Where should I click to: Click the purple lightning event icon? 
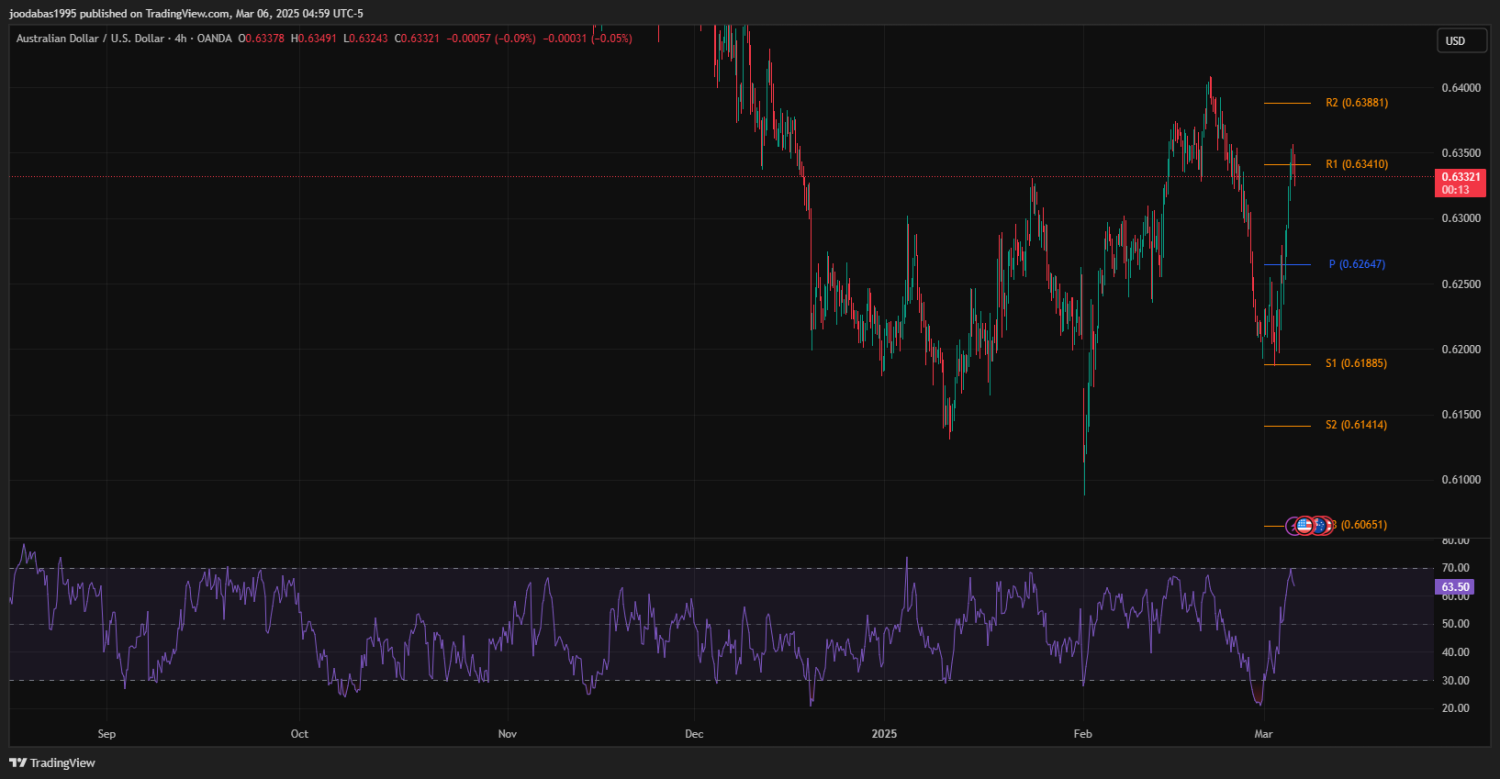(x=1293, y=525)
